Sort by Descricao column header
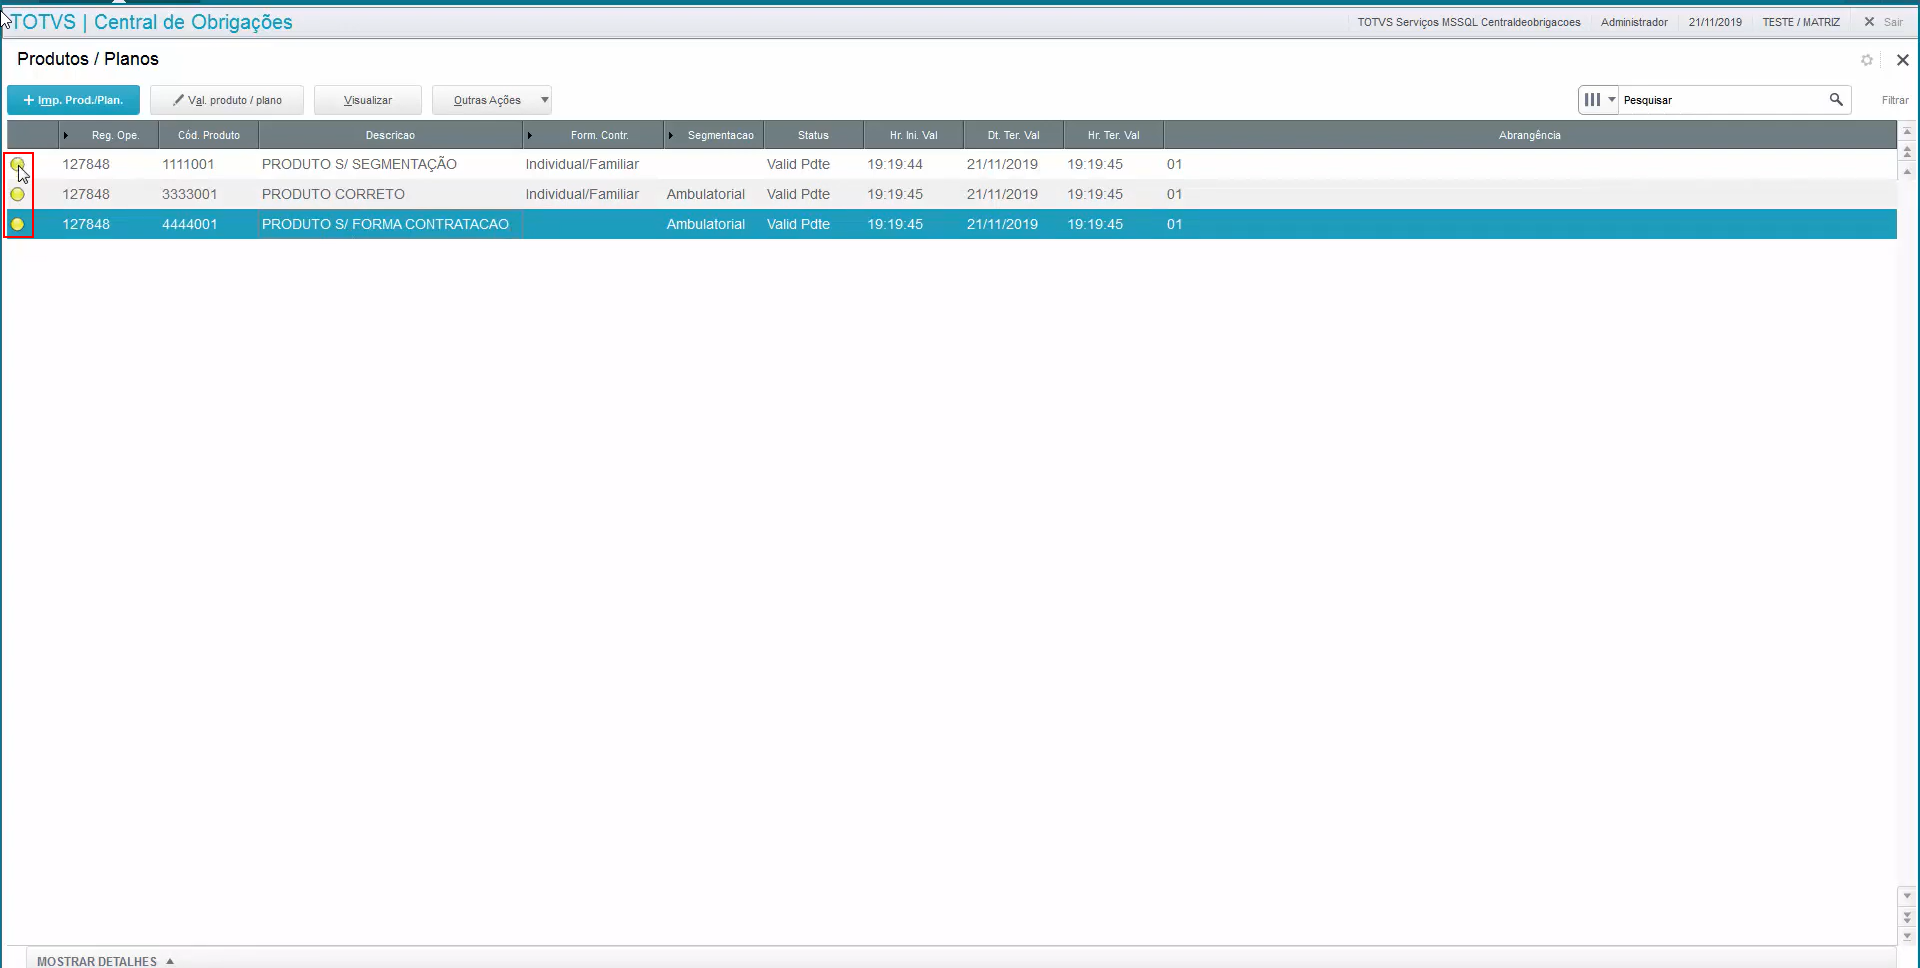This screenshot has height=968, width=1920. (x=390, y=135)
